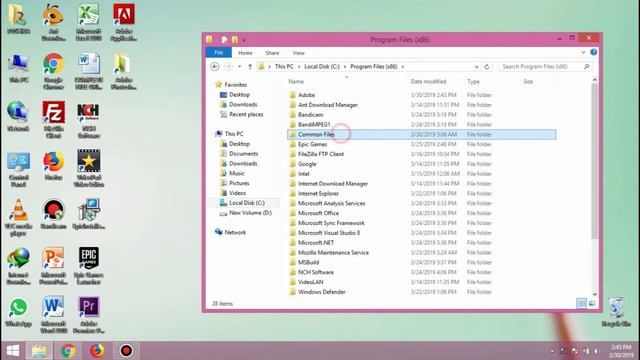The width and height of the screenshot is (640, 360).
Task: Open the Home ribbon tab
Action: tap(245, 53)
